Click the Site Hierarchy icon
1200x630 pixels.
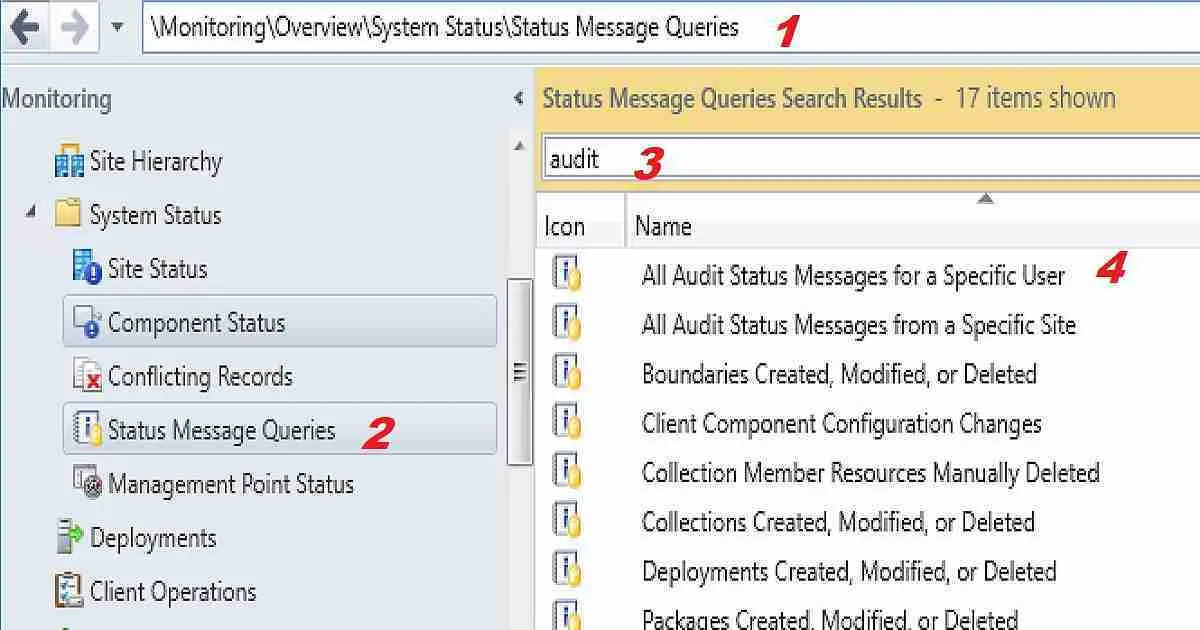pyautogui.click(x=69, y=162)
